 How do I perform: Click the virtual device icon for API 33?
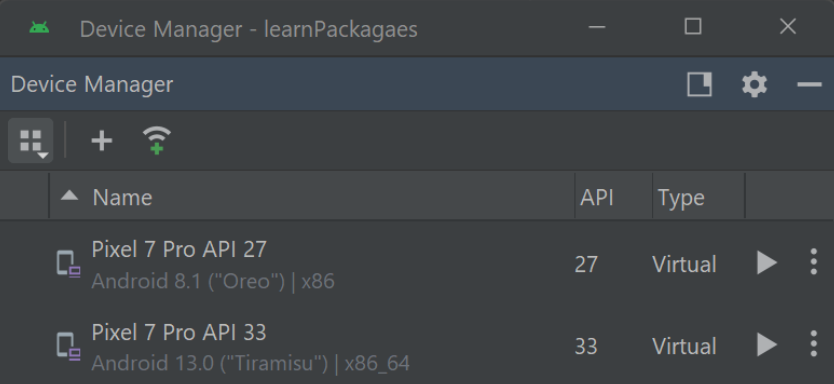(x=69, y=346)
